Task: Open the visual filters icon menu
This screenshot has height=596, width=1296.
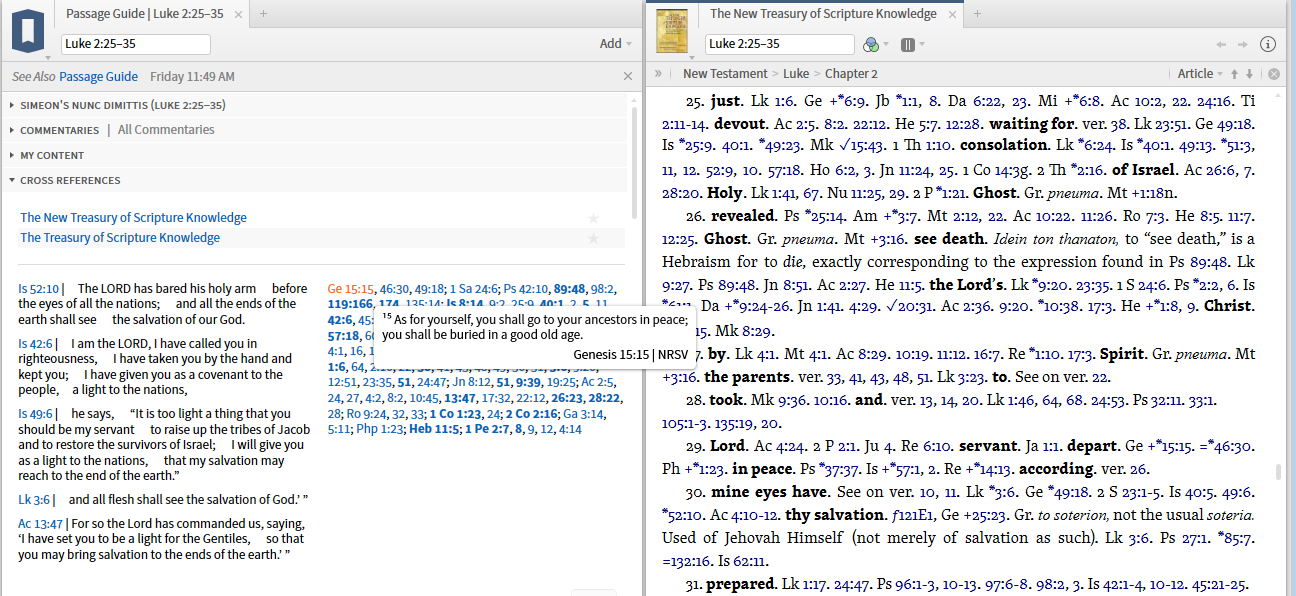Action: (x=874, y=44)
